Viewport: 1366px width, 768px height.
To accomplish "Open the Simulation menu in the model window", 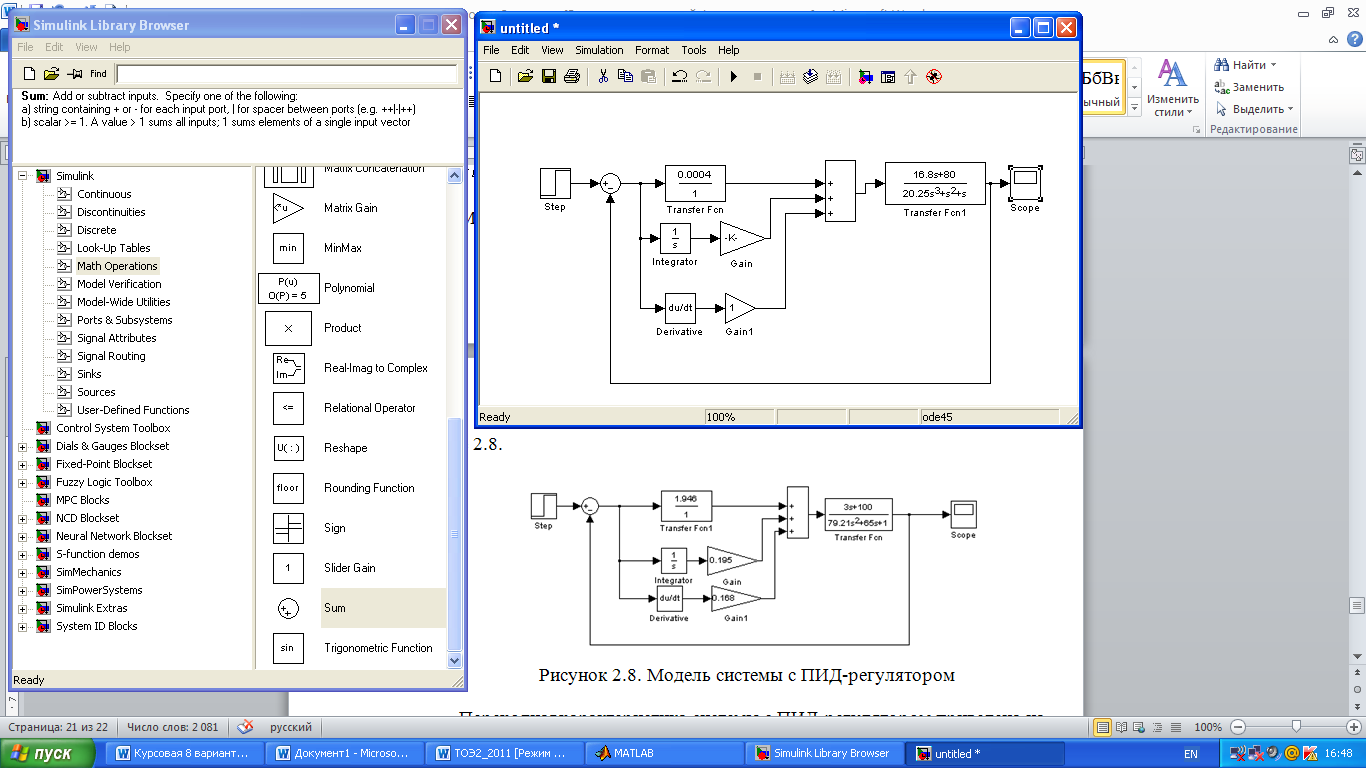I will click(x=599, y=50).
